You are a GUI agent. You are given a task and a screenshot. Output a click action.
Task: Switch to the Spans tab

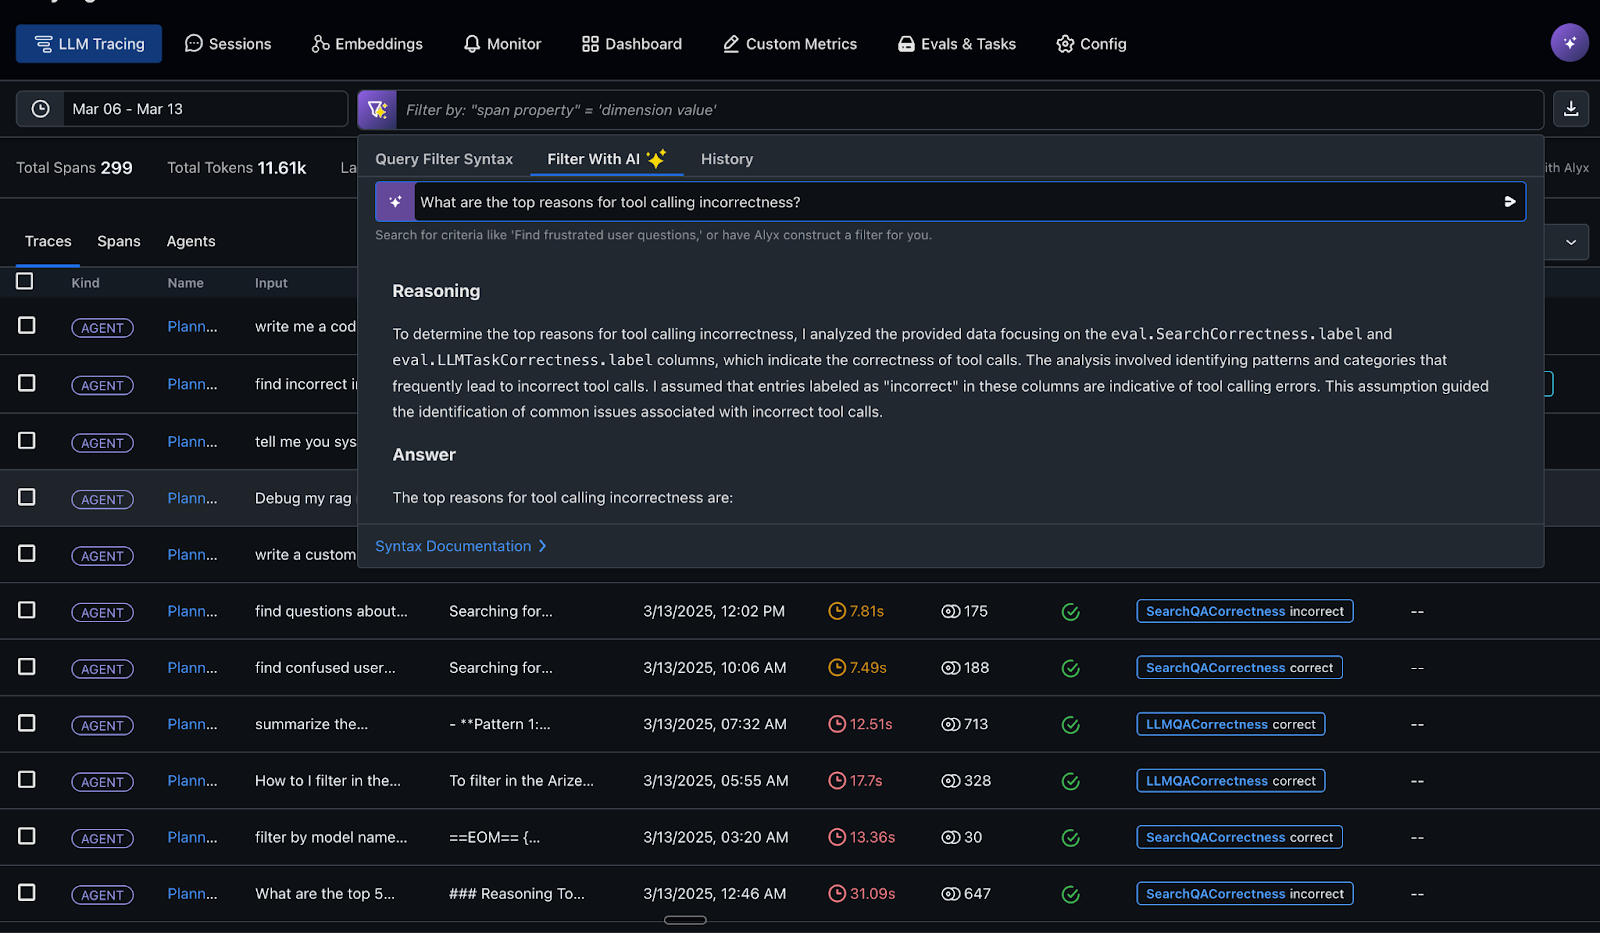point(119,241)
